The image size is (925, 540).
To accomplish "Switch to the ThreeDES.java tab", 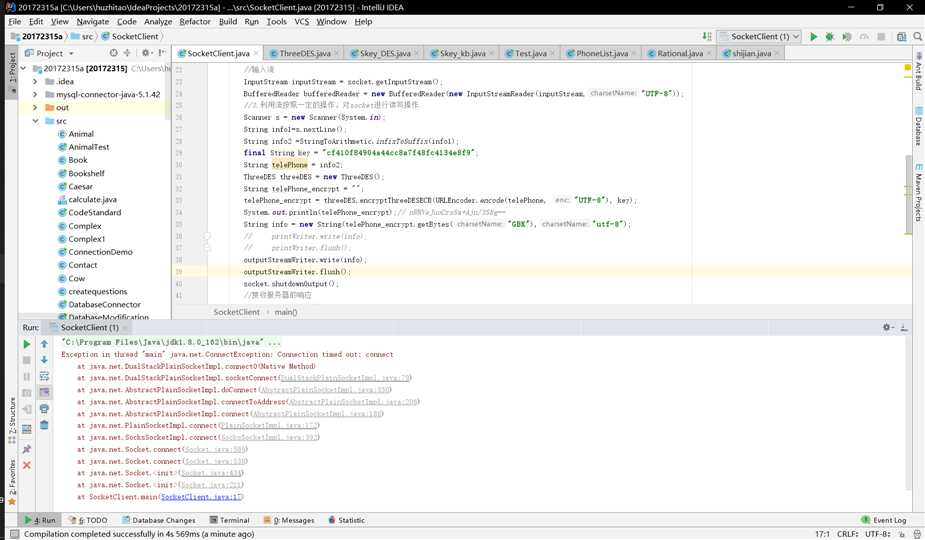I will pyautogui.click(x=304, y=53).
